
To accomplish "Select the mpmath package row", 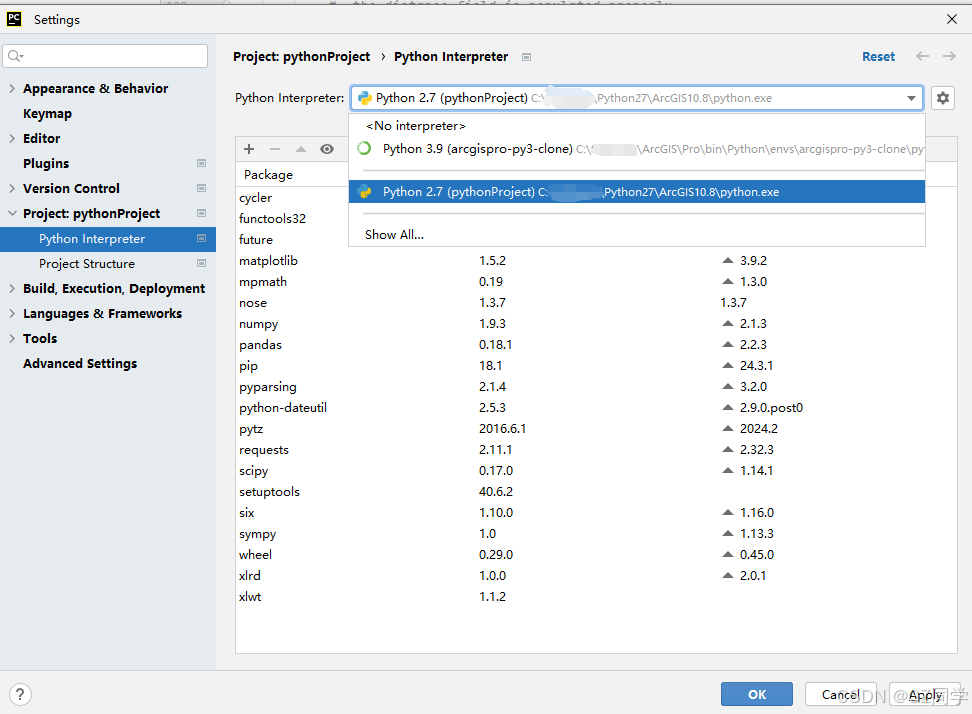I will click(x=596, y=281).
